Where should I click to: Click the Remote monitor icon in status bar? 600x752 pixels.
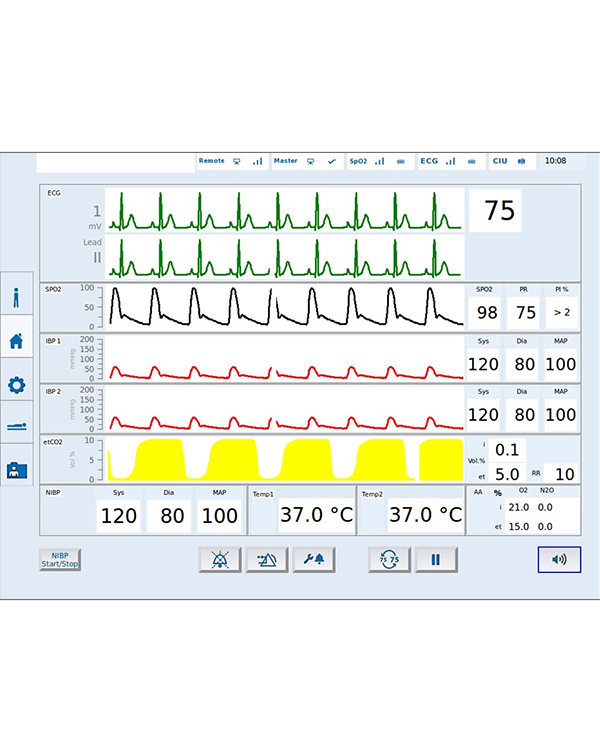[236, 162]
